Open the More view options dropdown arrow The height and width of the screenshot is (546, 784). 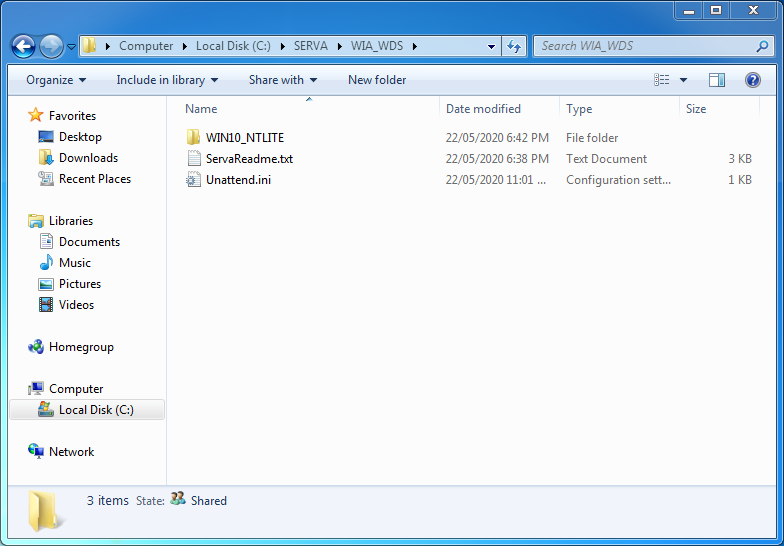pos(683,80)
